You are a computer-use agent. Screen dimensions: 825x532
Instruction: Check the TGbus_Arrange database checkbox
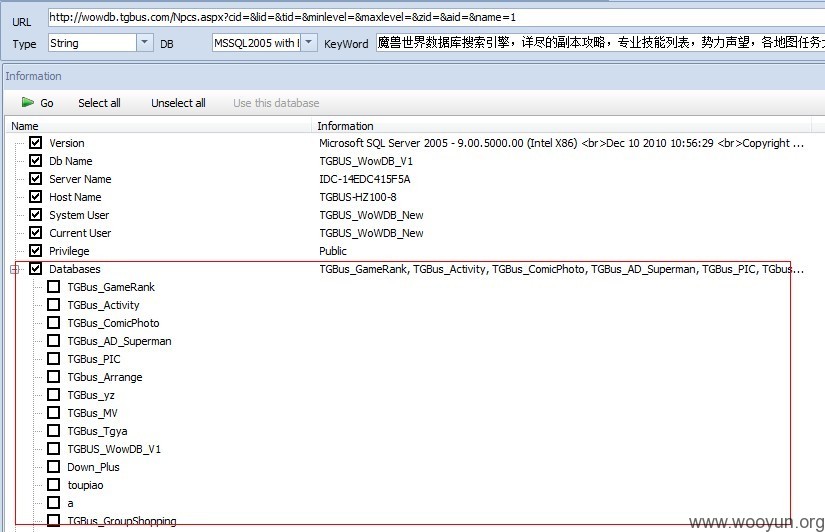point(54,376)
